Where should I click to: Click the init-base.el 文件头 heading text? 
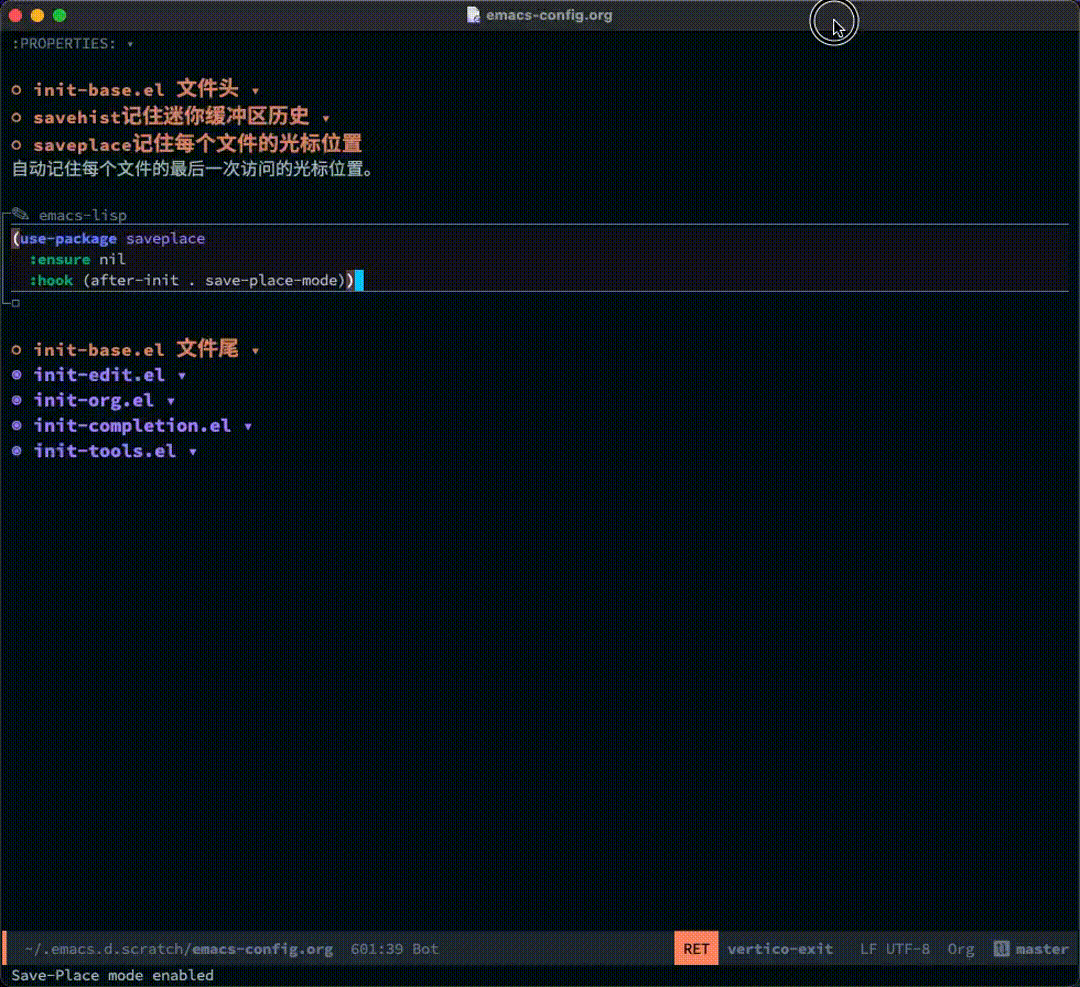point(136,89)
